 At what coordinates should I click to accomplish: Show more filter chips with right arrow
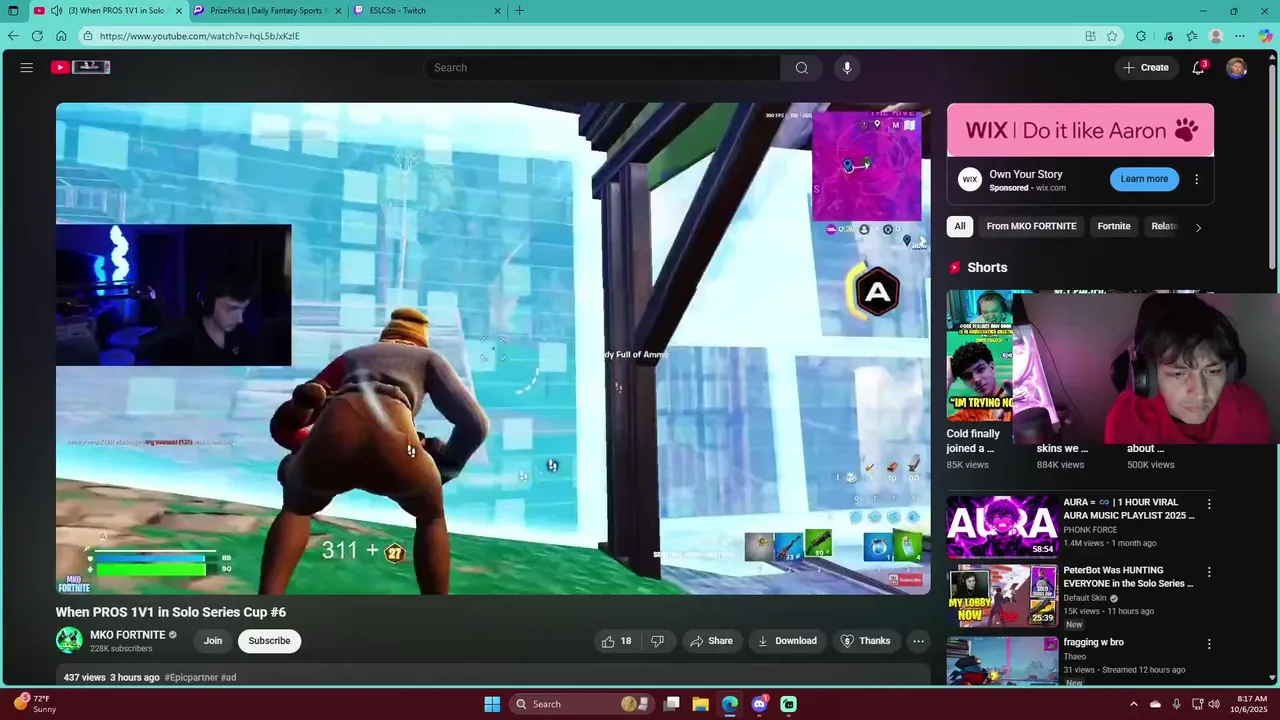[1198, 227]
